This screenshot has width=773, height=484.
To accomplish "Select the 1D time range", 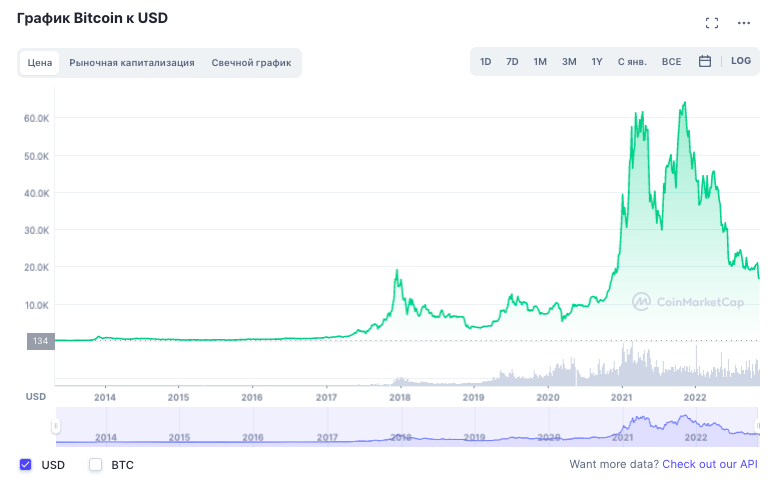I will coord(485,62).
